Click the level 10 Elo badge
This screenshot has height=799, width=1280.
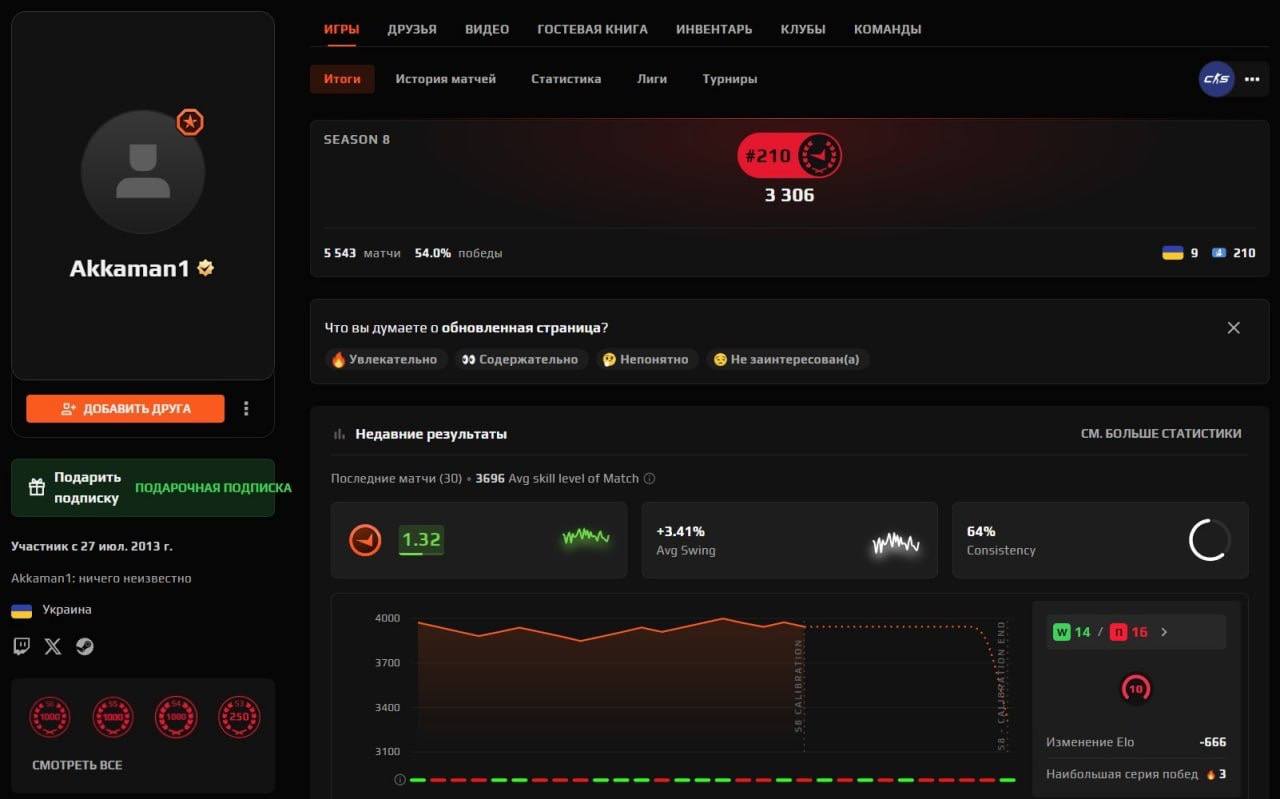(1136, 689)
